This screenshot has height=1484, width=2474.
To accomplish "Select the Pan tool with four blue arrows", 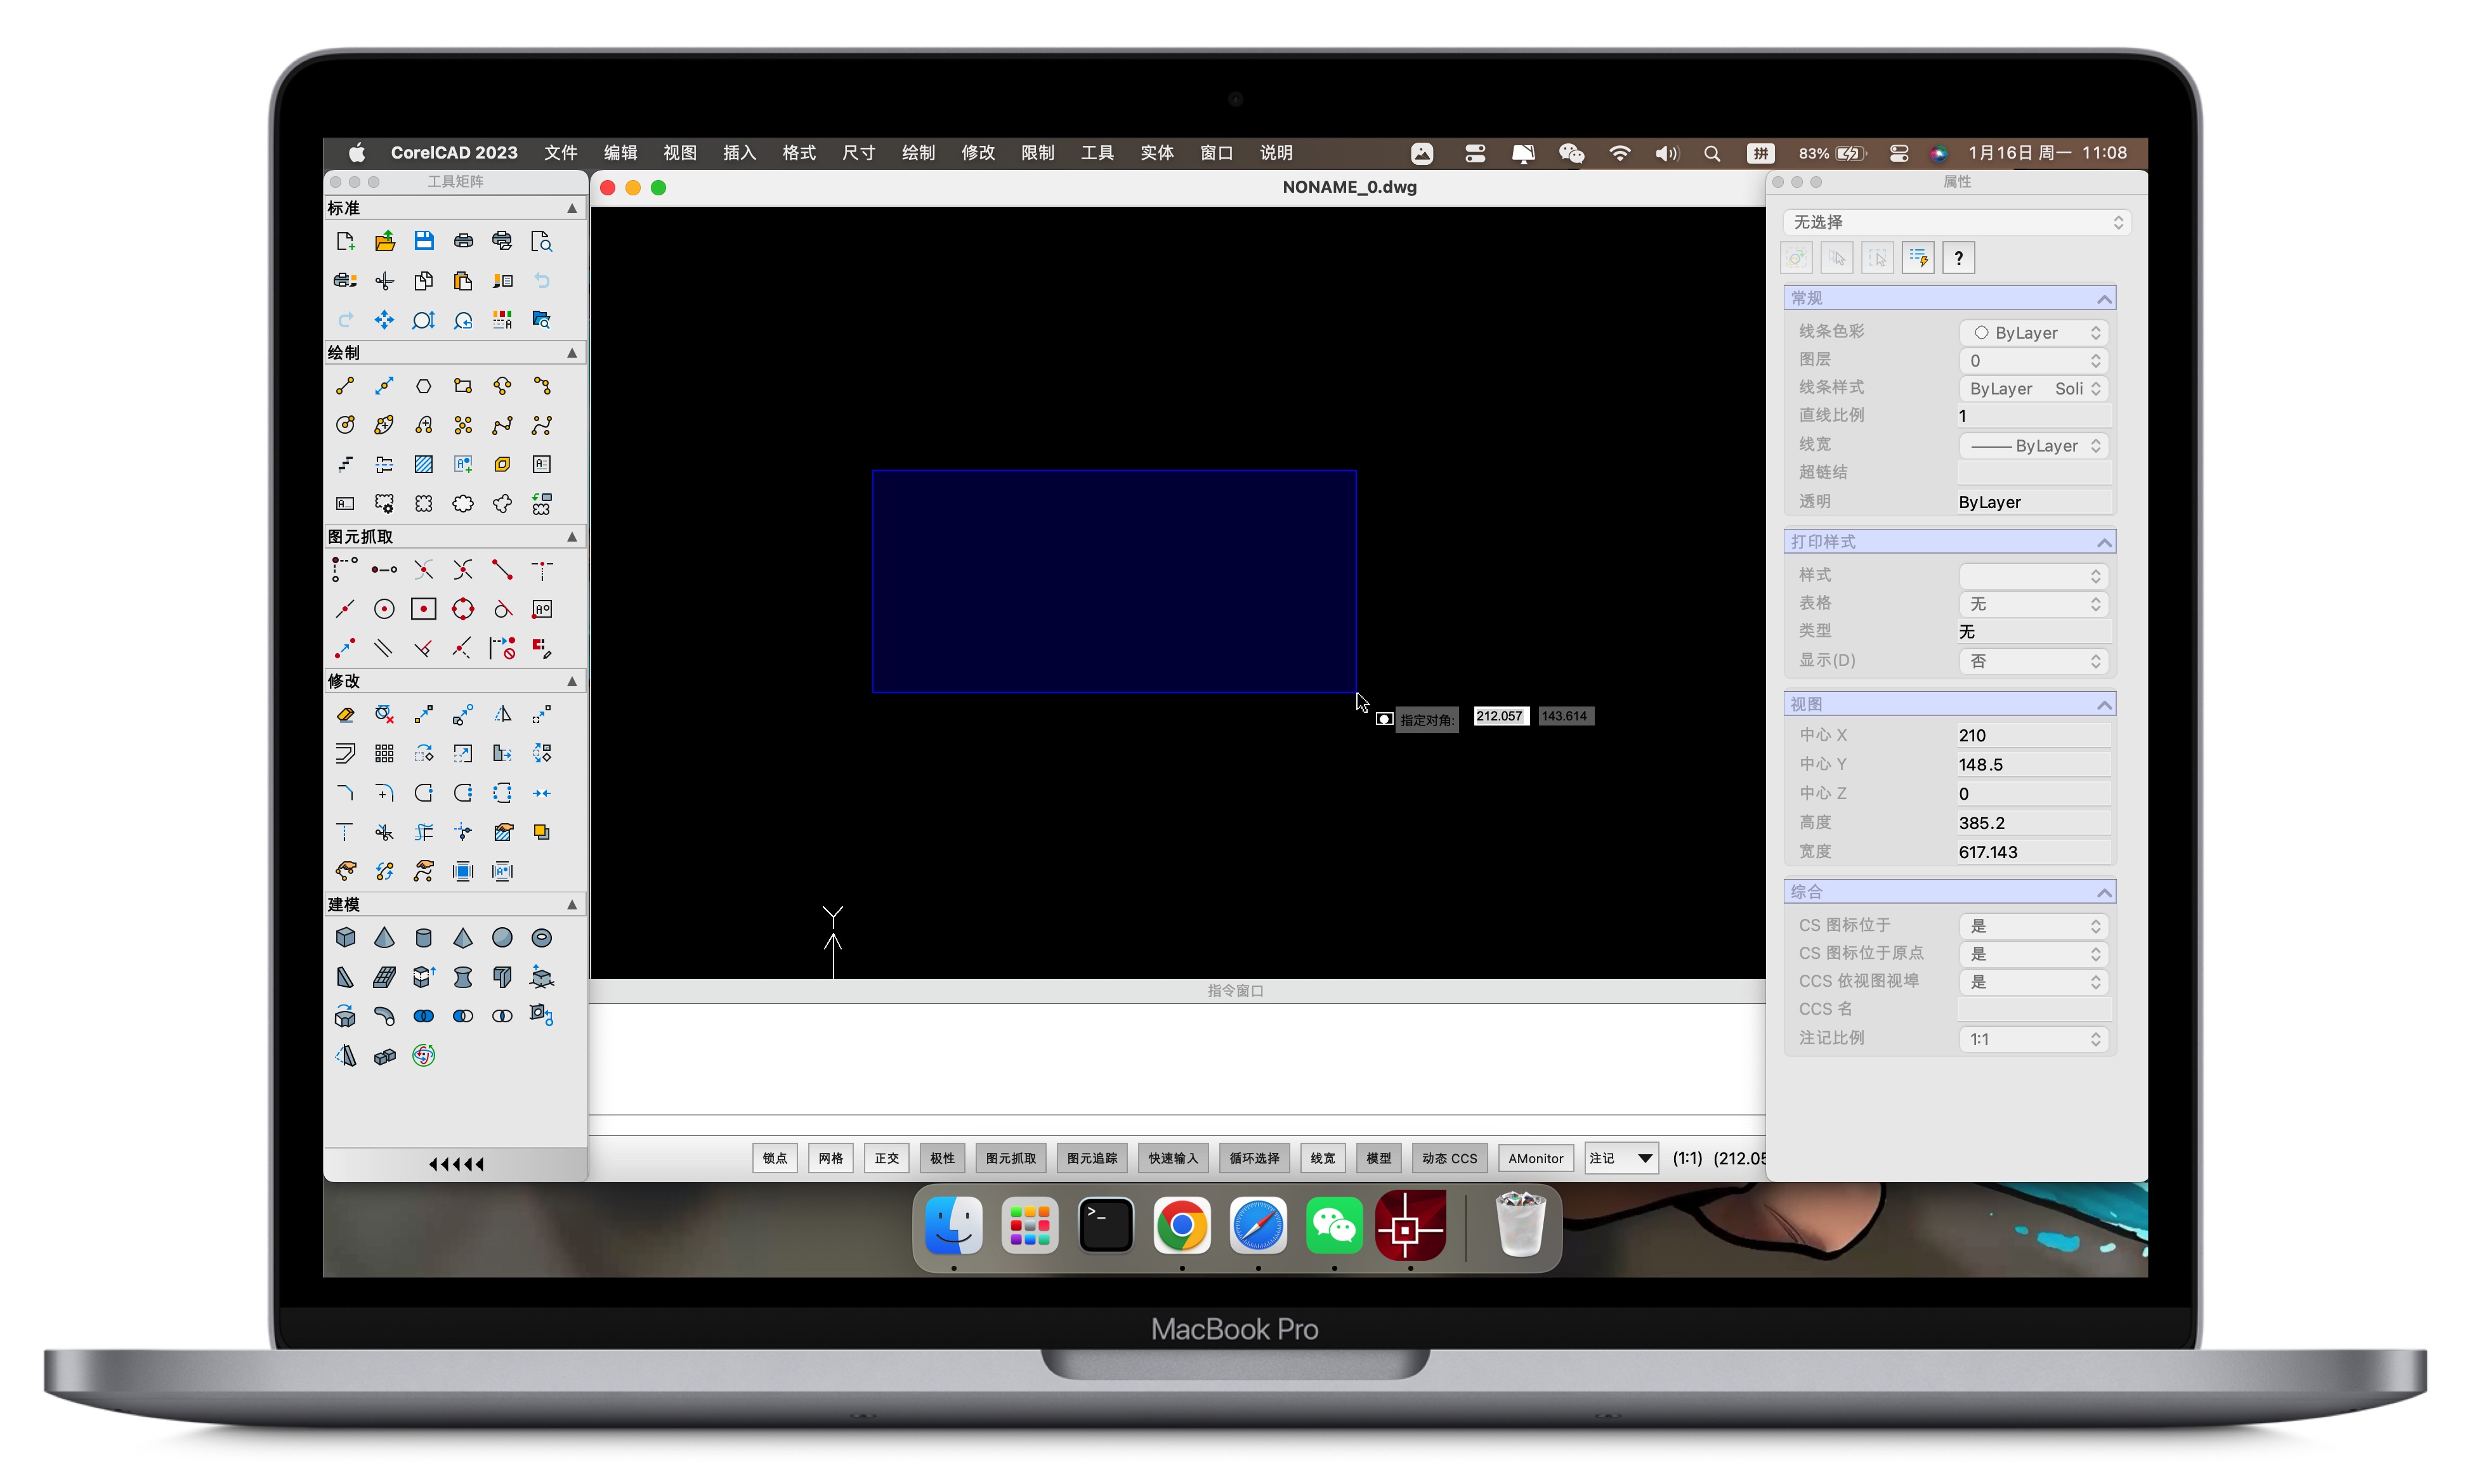I will 384,320.
